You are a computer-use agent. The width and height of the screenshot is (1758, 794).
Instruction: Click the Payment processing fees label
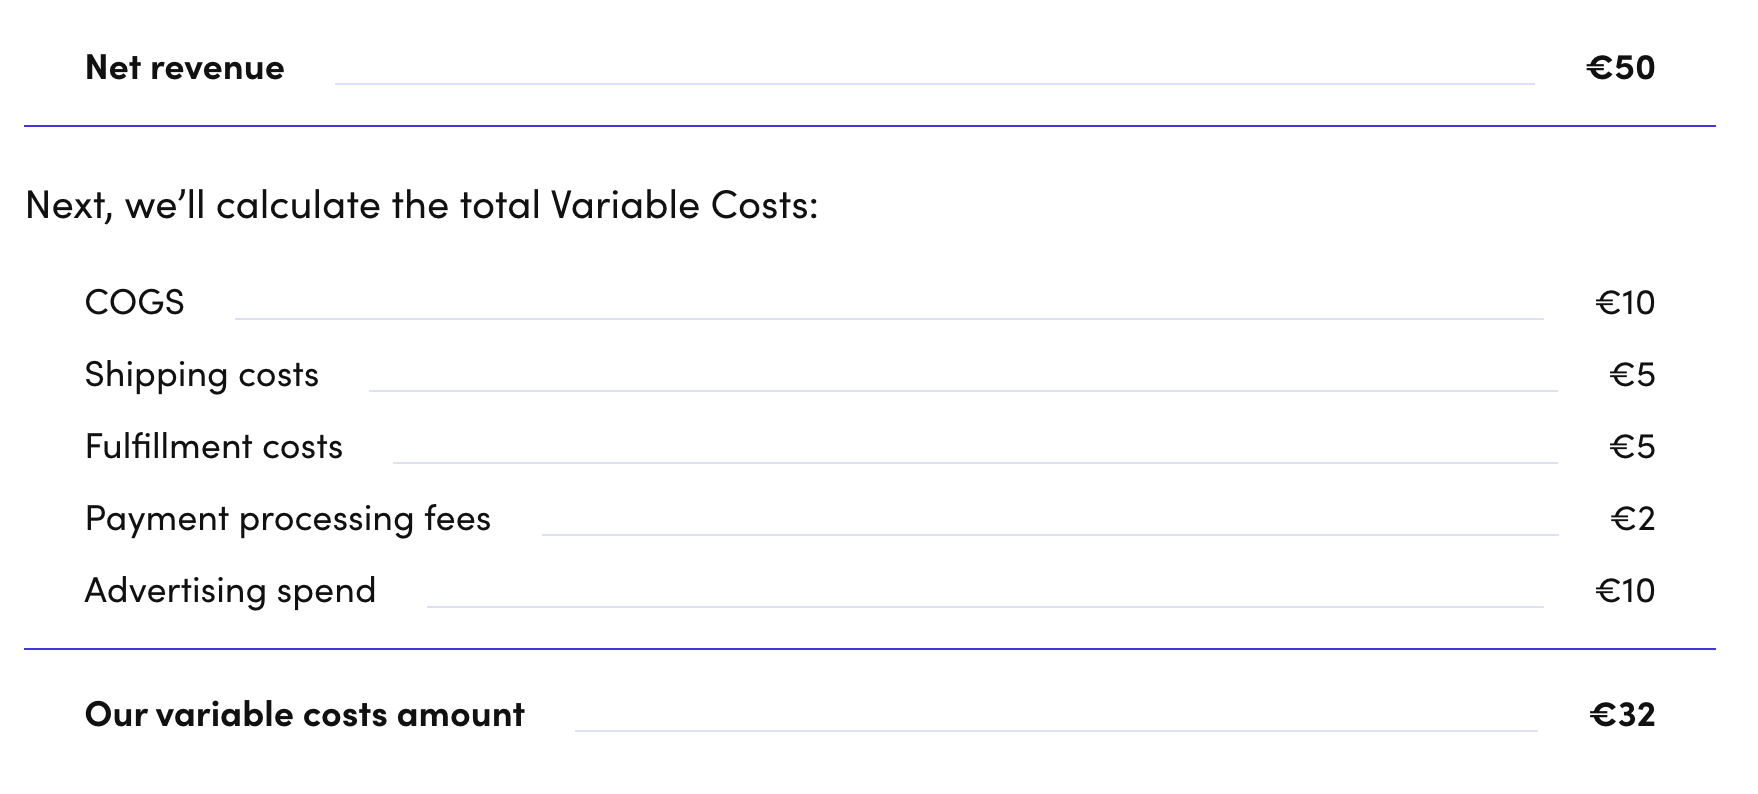coord(288,519)
